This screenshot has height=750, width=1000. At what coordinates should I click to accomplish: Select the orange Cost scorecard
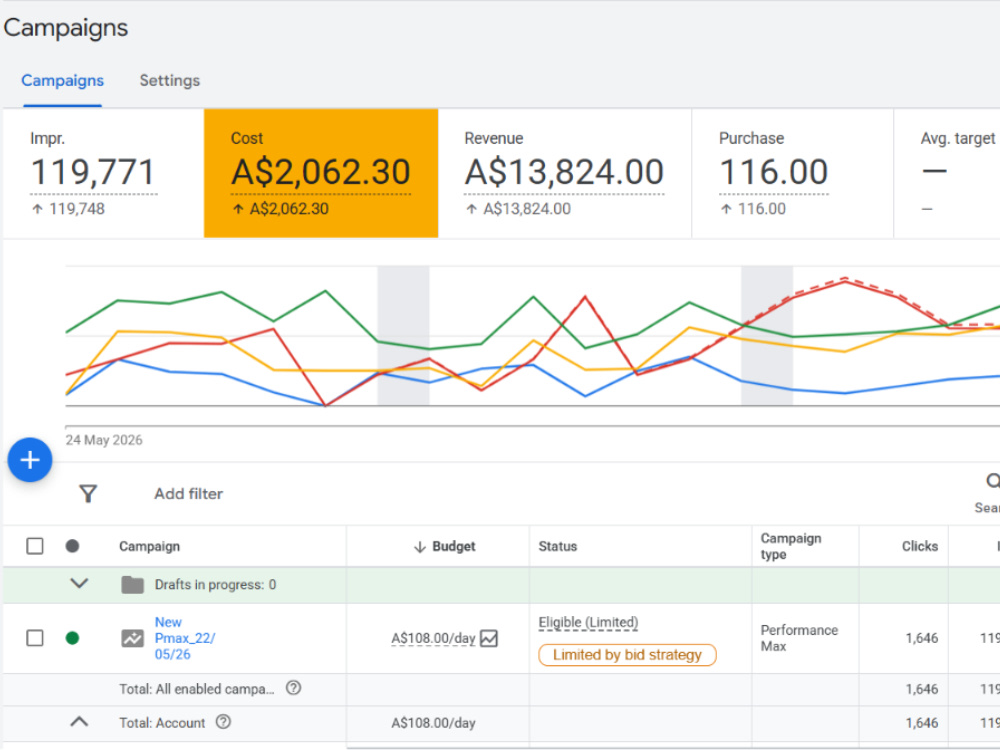321,173
